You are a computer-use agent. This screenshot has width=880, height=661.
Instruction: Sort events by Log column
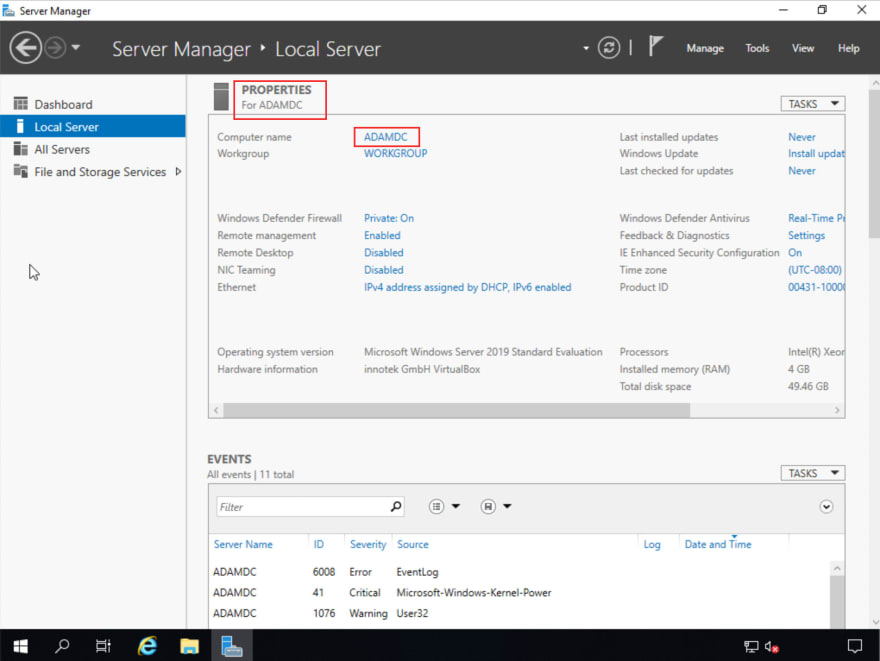652,544
